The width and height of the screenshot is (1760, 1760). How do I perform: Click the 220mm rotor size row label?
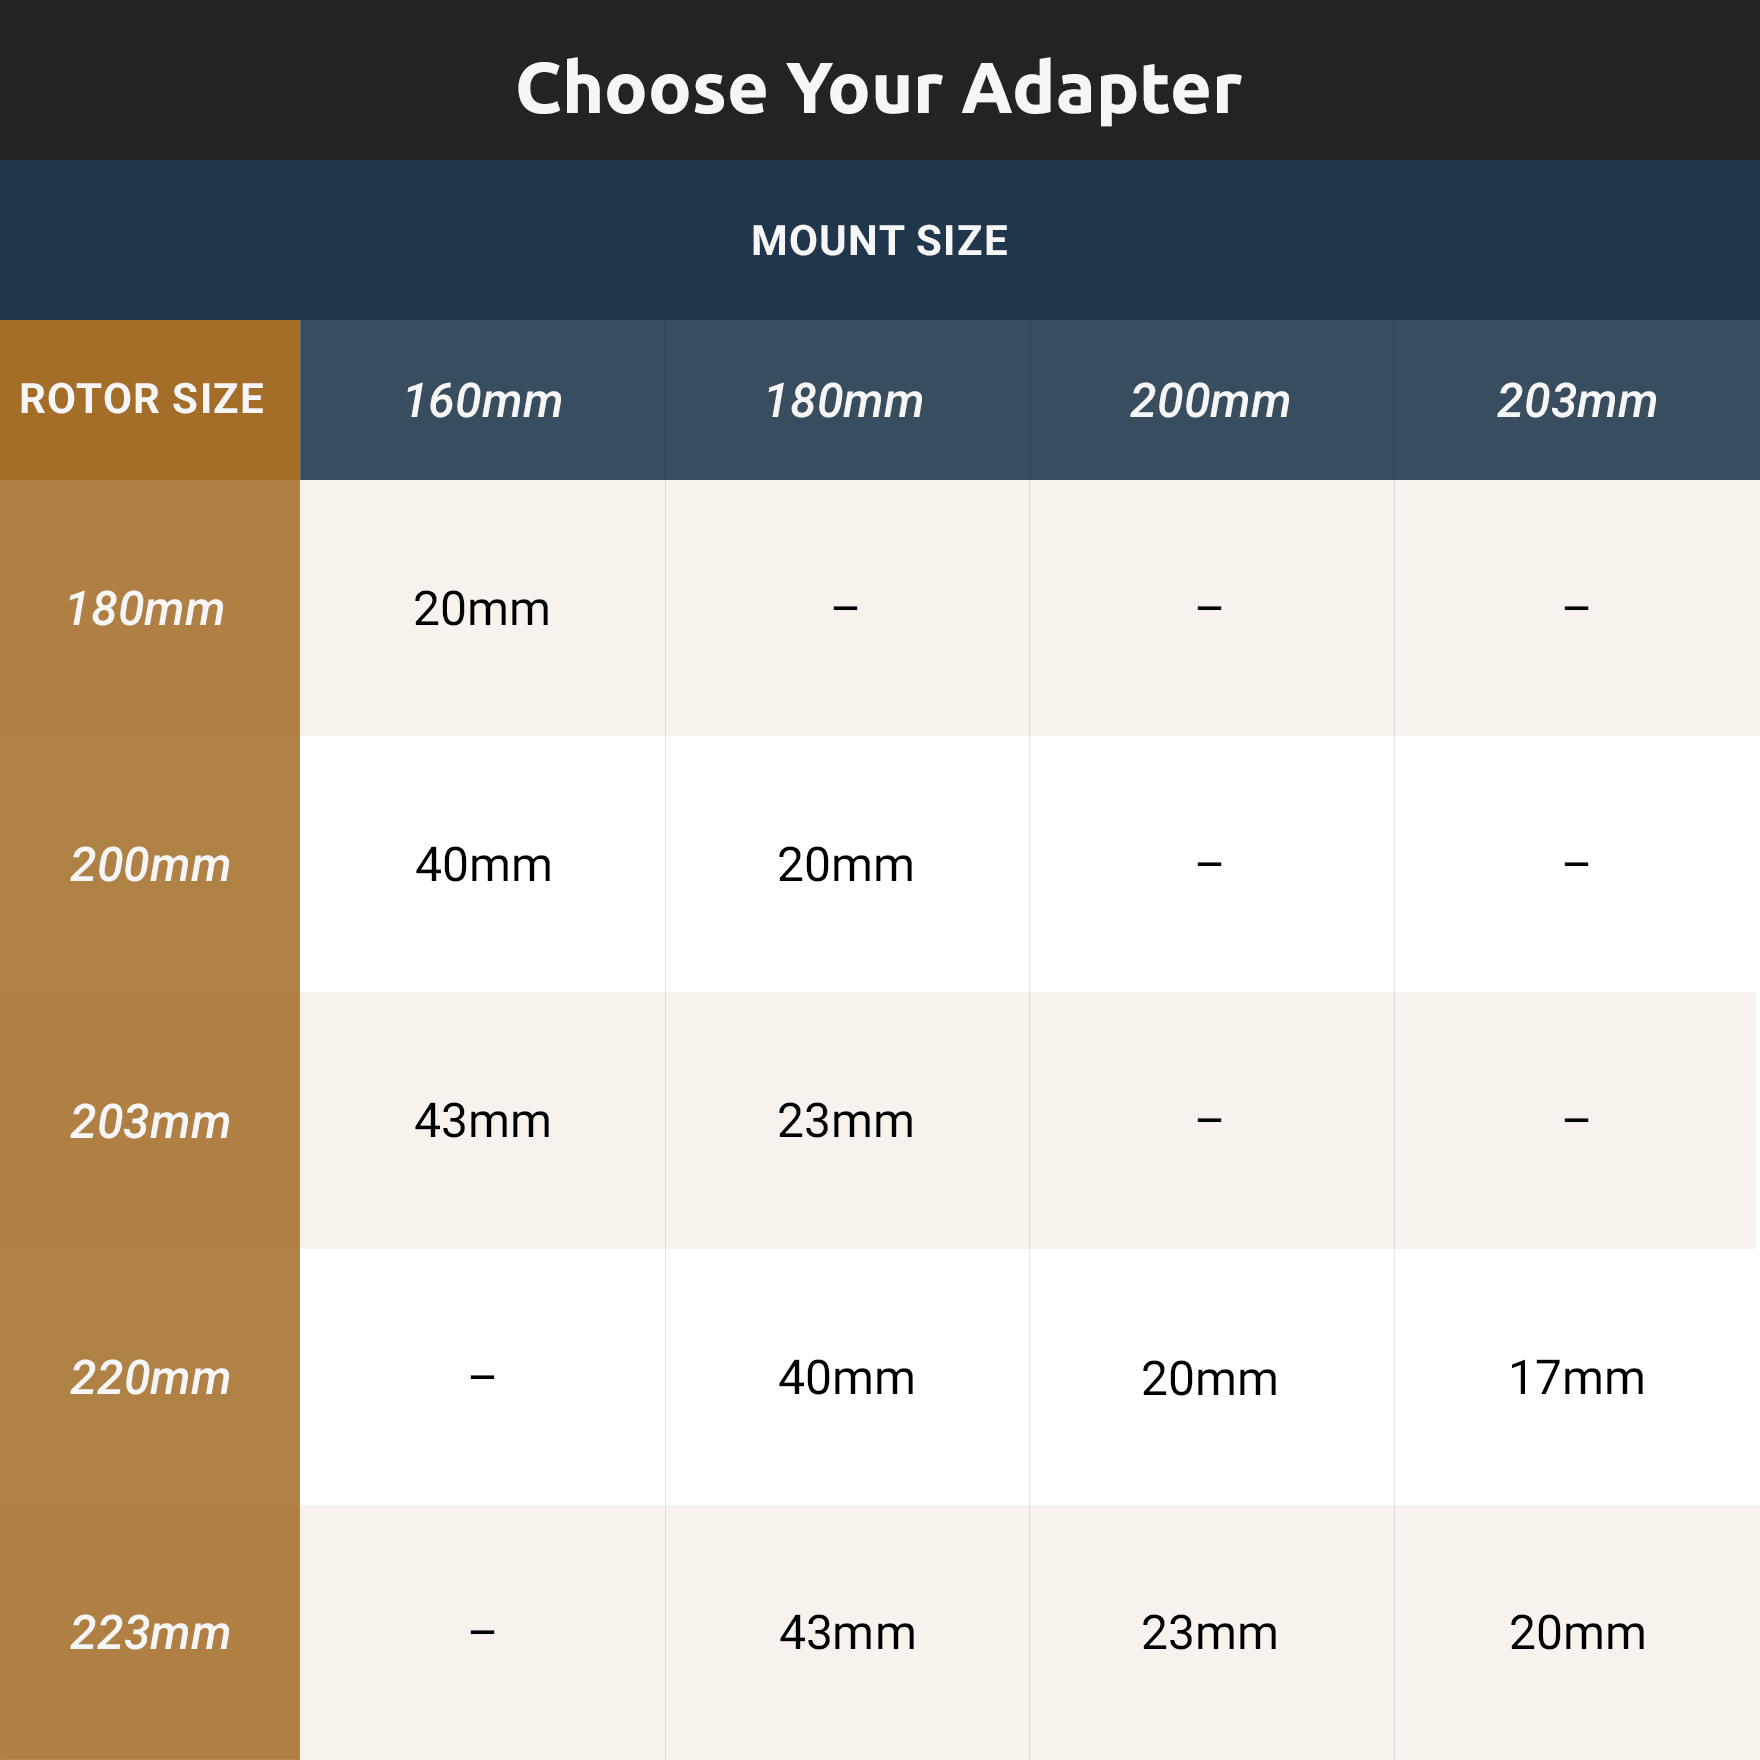tap(150, 1378)
